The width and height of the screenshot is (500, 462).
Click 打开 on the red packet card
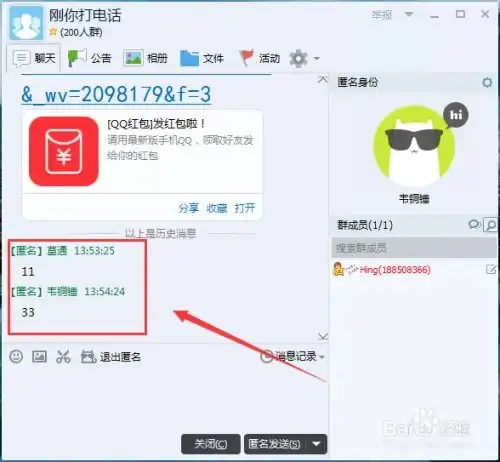click(245, 208)
